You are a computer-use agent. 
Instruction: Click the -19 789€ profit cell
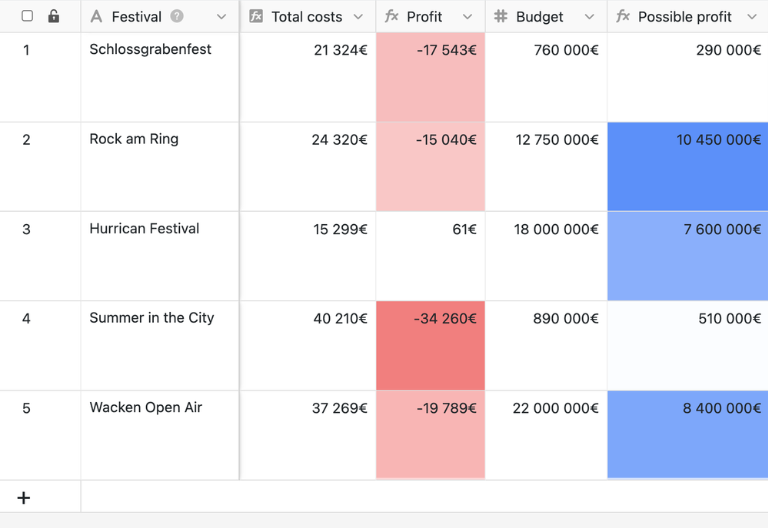pos(431,435)
